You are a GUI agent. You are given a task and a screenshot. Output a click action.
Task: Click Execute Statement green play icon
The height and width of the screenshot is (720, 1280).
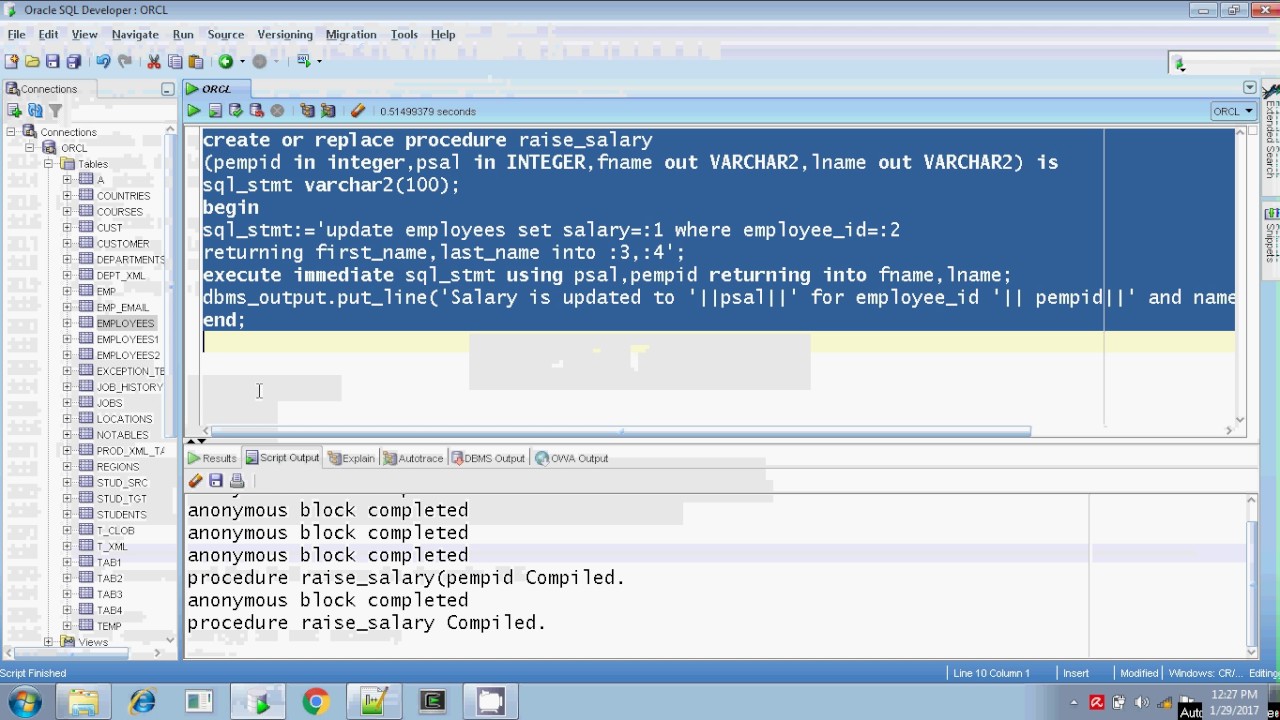(194, 111)
